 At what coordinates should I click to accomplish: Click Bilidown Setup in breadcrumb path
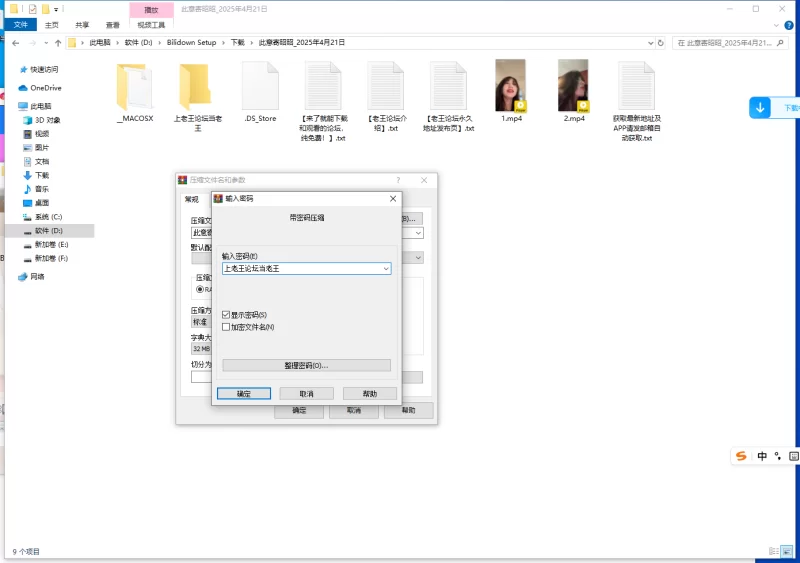point(192,43)
